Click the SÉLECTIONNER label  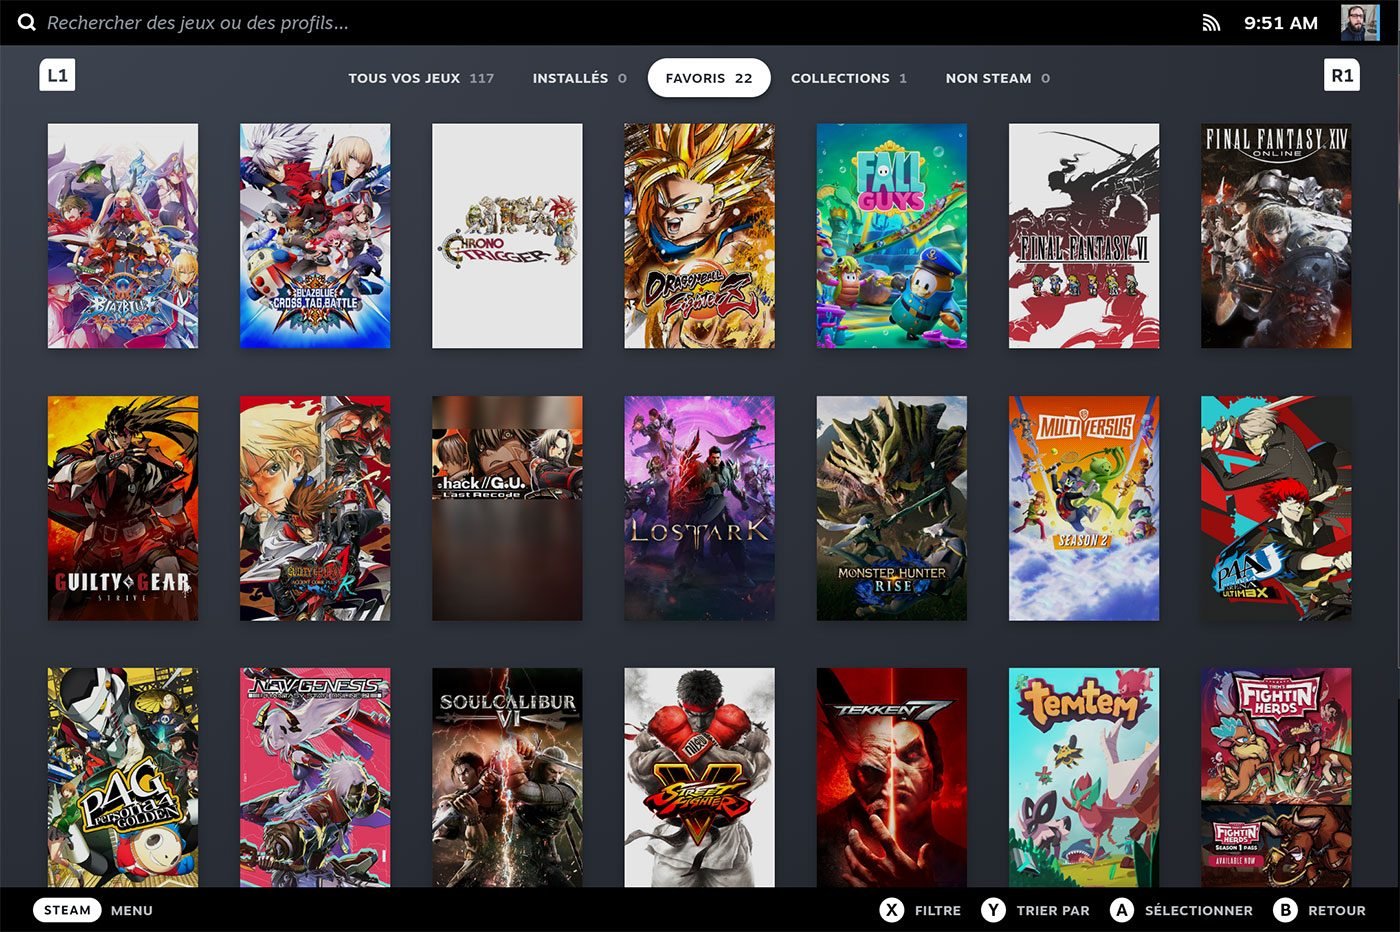pos(1198,910)
